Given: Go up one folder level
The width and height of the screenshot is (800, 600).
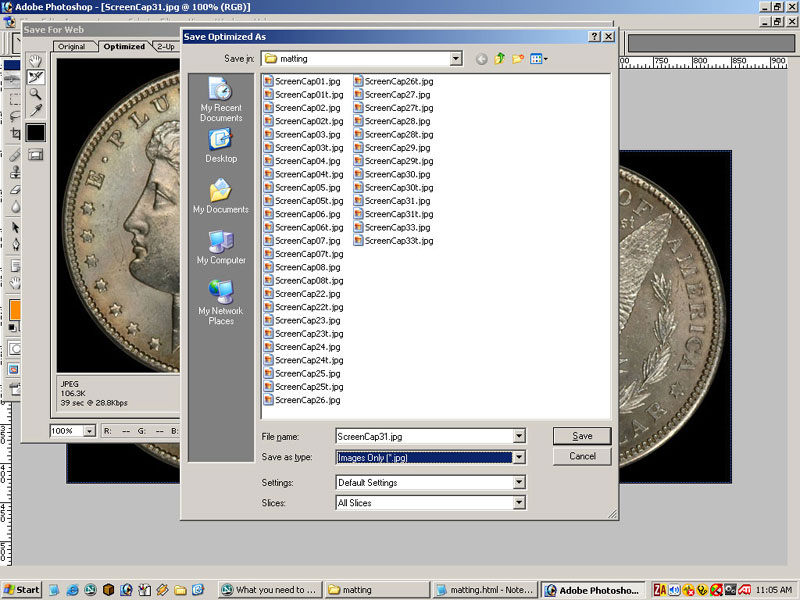Looking at the screenshot, I should point(500,59).
